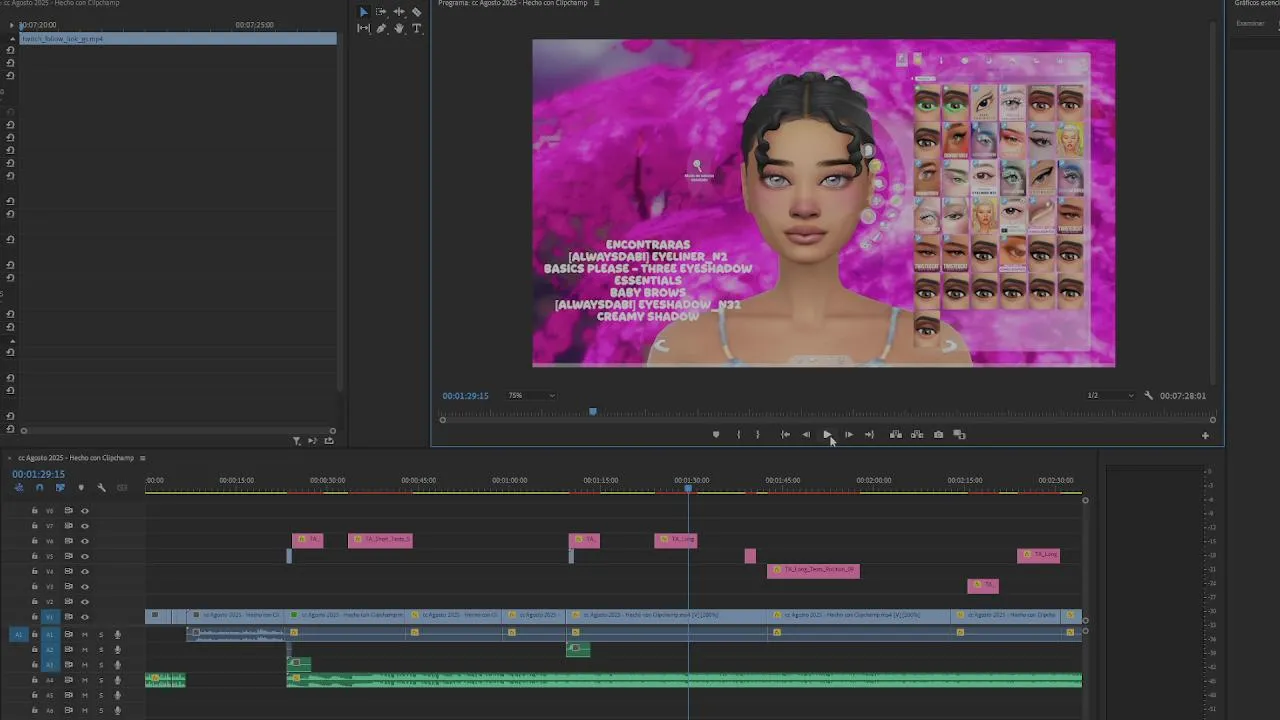
Task: Step forward one frame
Action: pyautogui.click(x=848, y=434)
